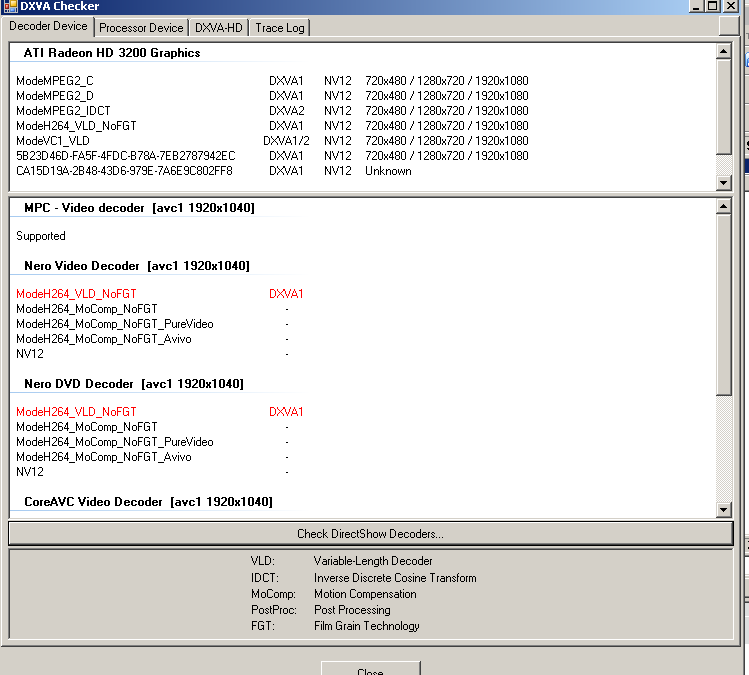The width and height of the screenshot is (749, 675).
Task: Click the down arrow of the top list scrollbar
Action: tap(724, 183)
